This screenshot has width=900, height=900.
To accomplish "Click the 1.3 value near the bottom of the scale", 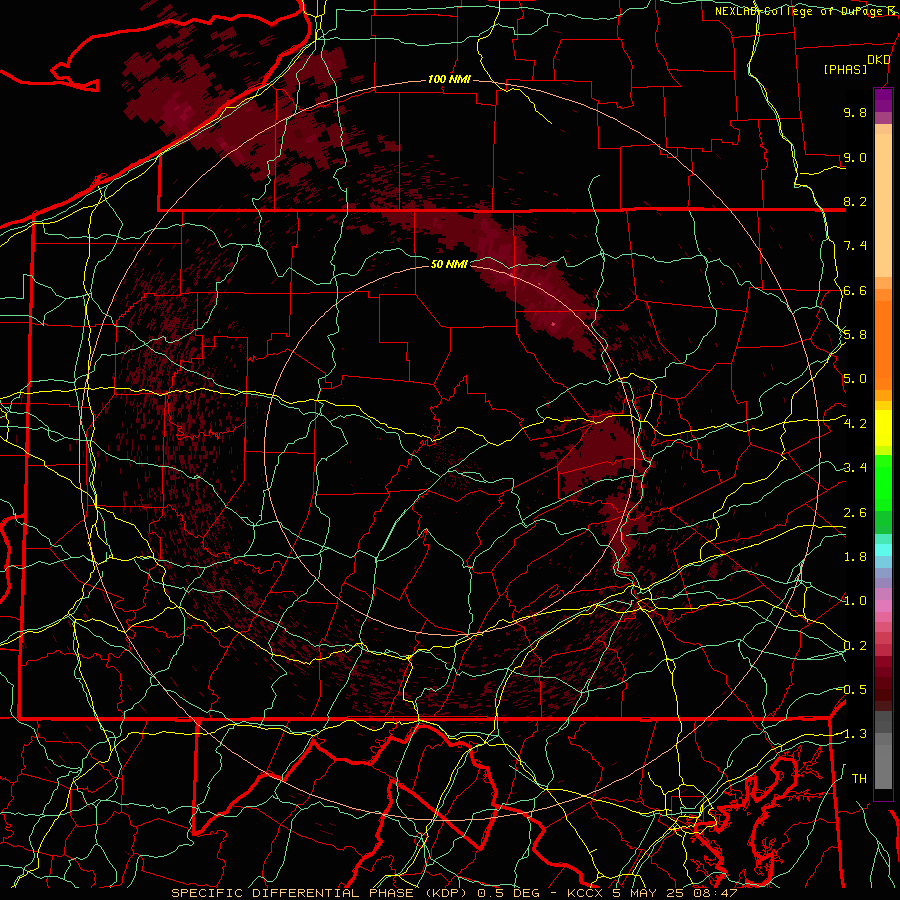I will (854, 734).
